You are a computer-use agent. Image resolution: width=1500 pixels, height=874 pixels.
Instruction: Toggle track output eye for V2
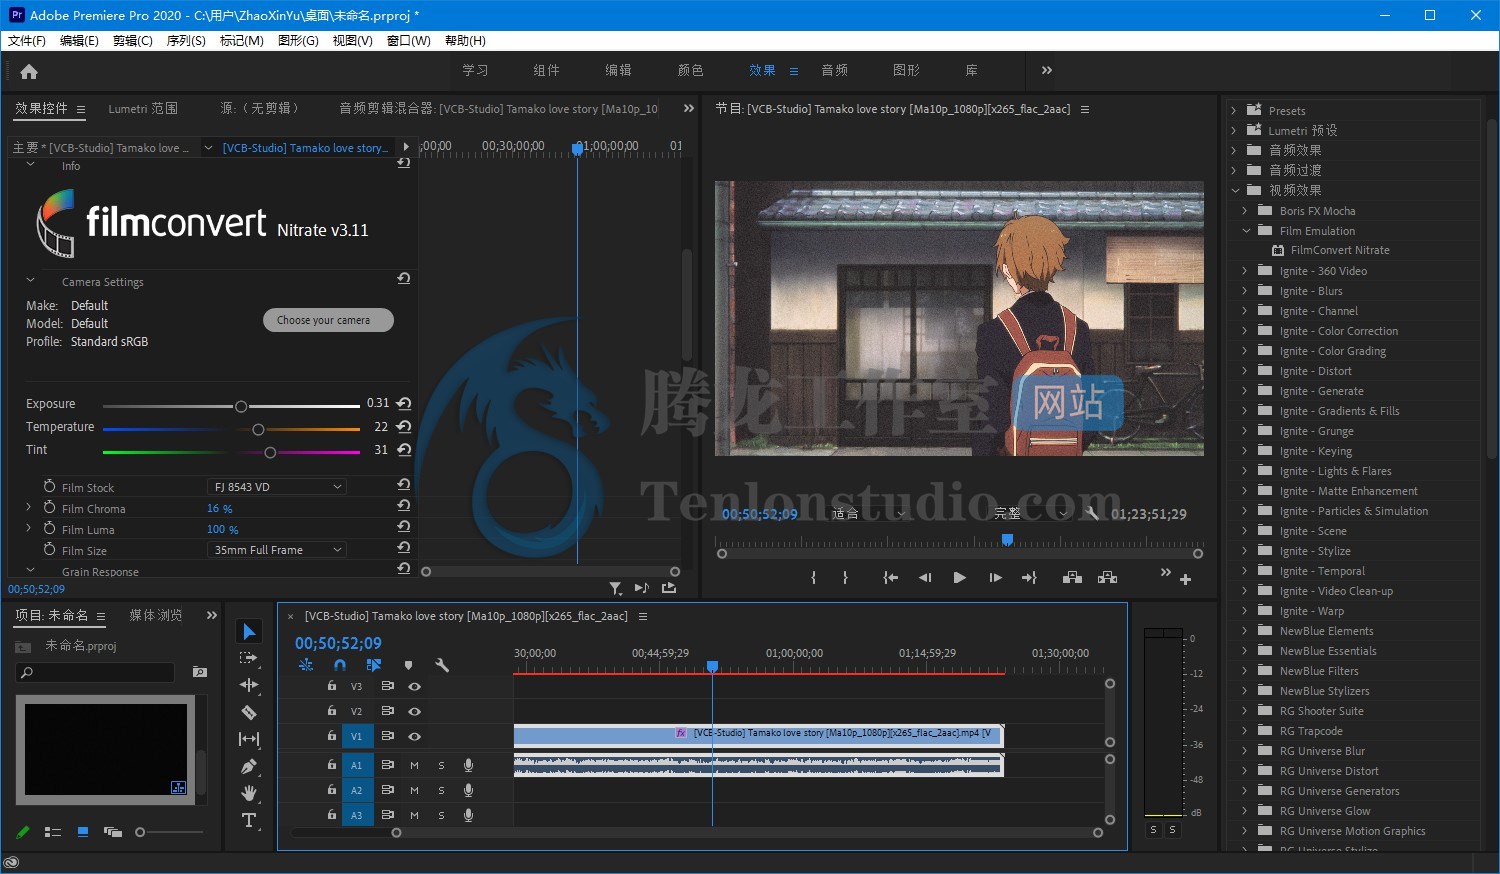click(x=414, y=711)
